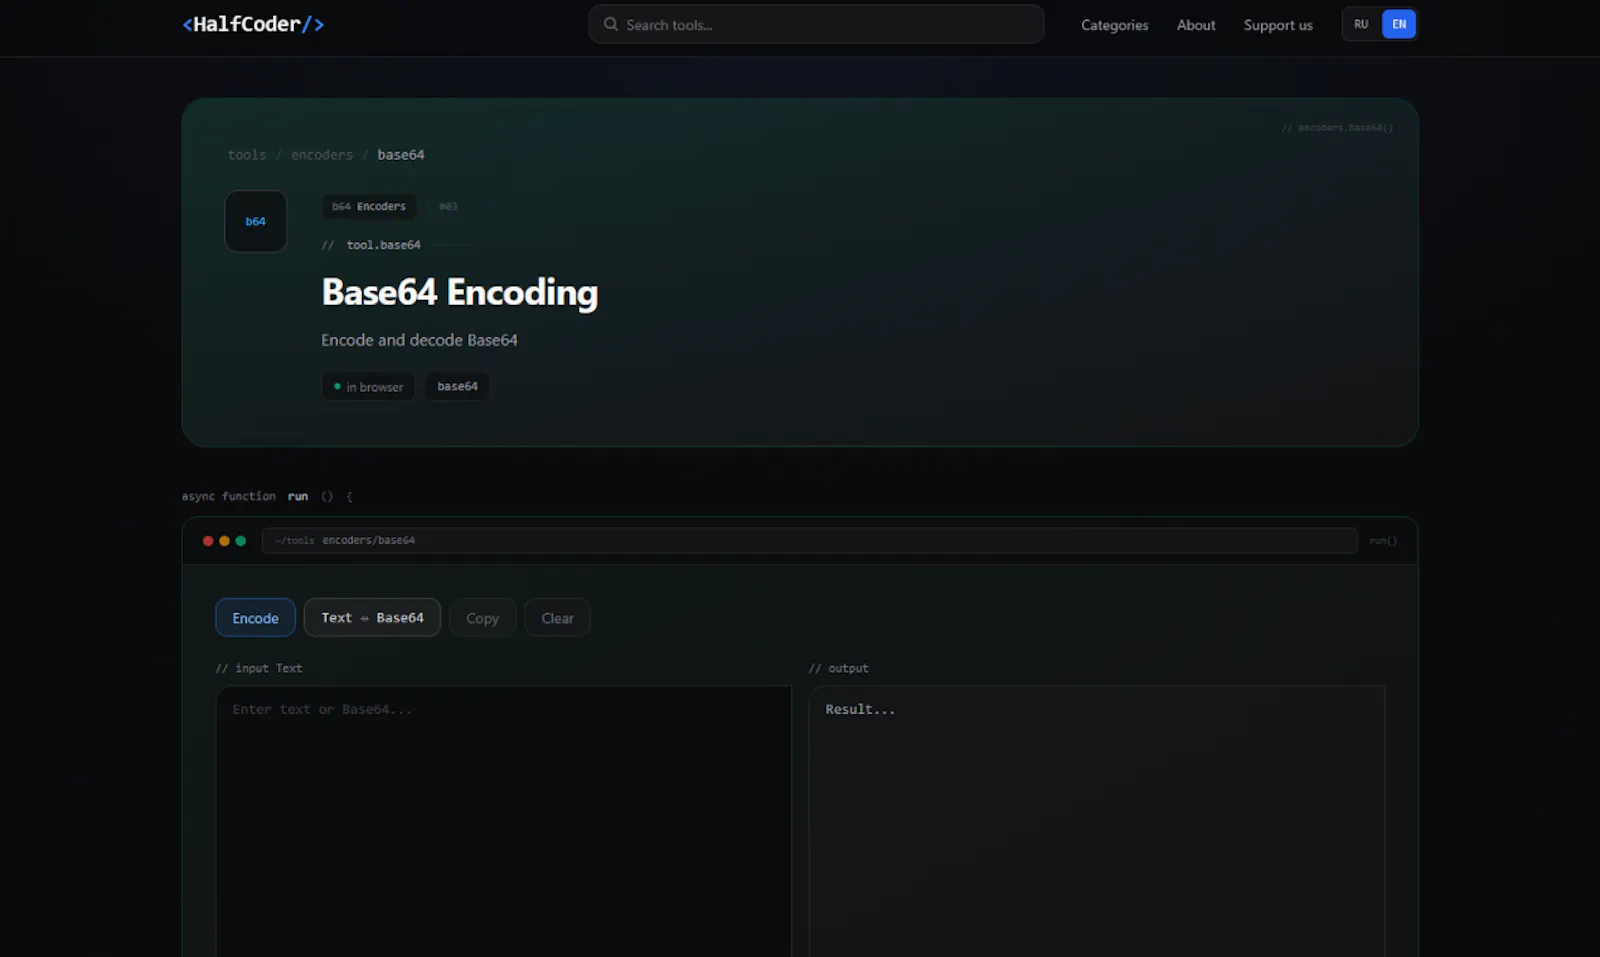Image resolution: width=1600 pixels, height=957 pixels.
Task: Switch language to RU
Action: tap(1361, 24)
